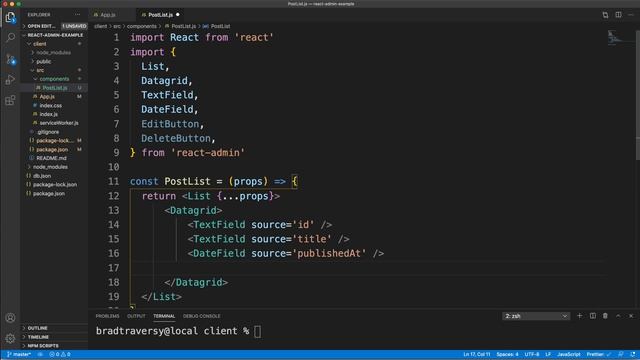640x360 pixels.
Task: Place cursor on empty line 17
Action: click(367, 268)
